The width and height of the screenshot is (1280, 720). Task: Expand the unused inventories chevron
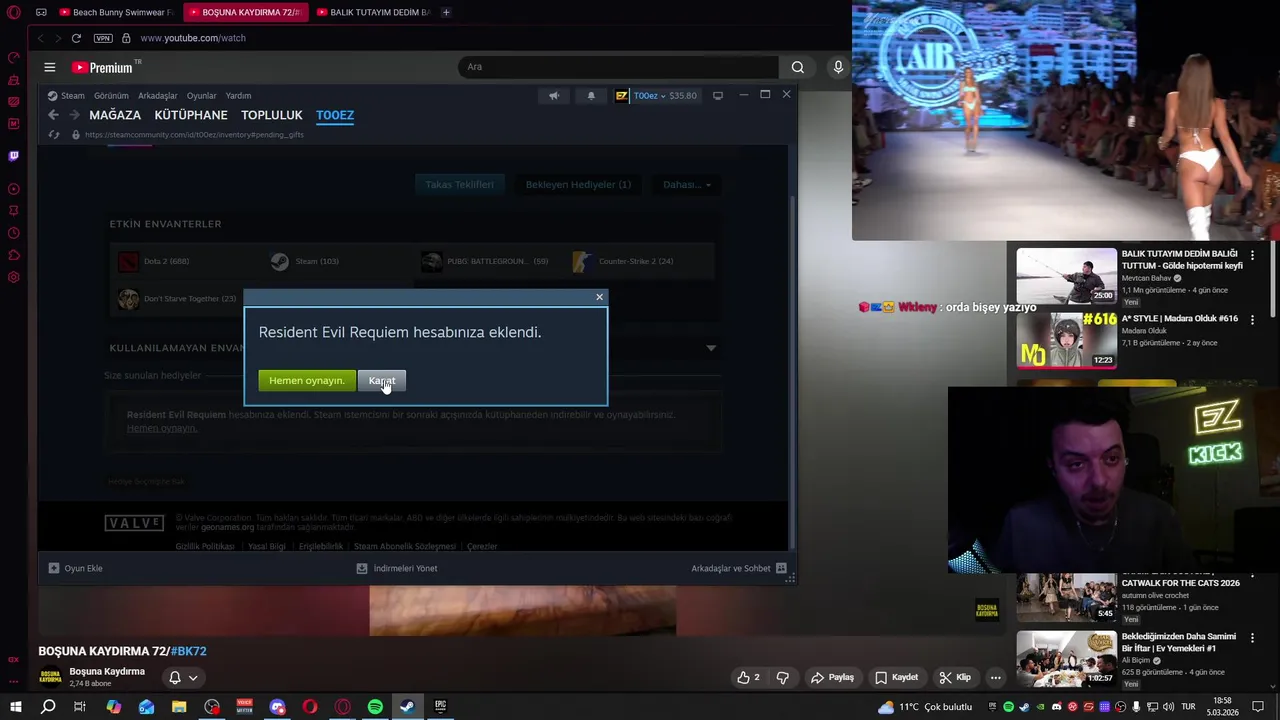click(x=711, y=348)
